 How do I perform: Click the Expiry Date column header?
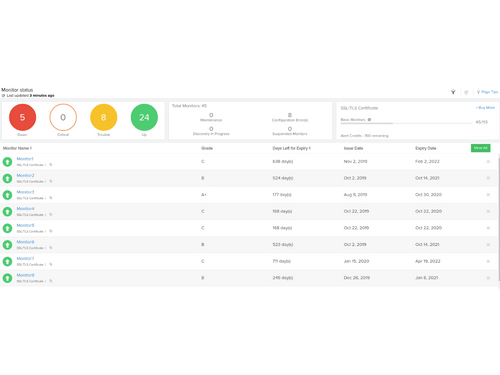426,148
